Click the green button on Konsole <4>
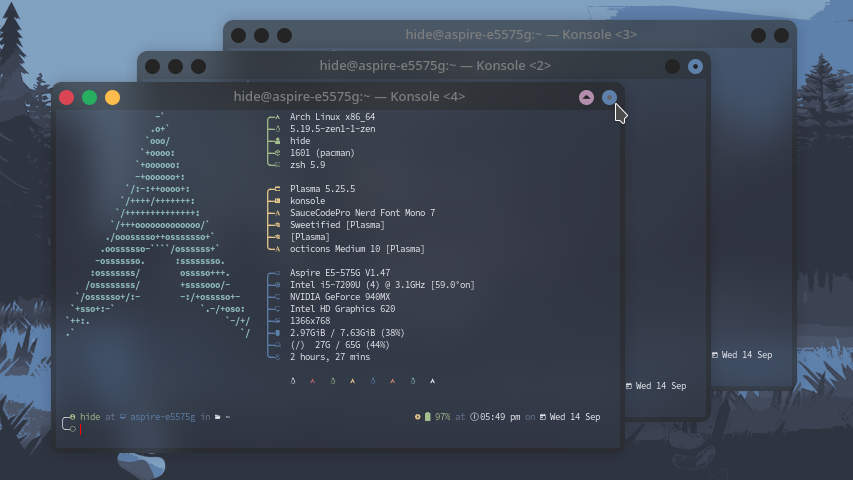The width and height of the screenshot is (853, 480). 89,97
